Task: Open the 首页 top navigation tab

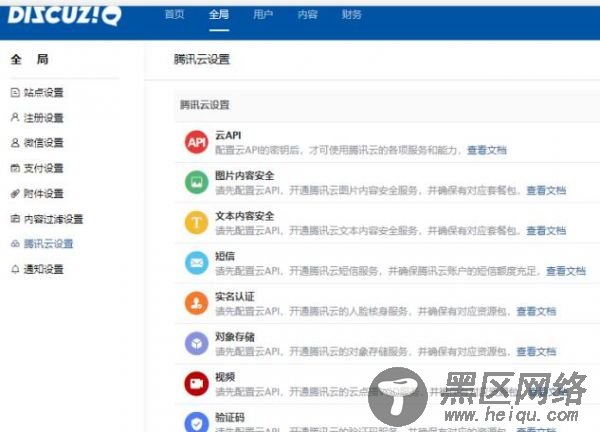Action: click(174, 15)
